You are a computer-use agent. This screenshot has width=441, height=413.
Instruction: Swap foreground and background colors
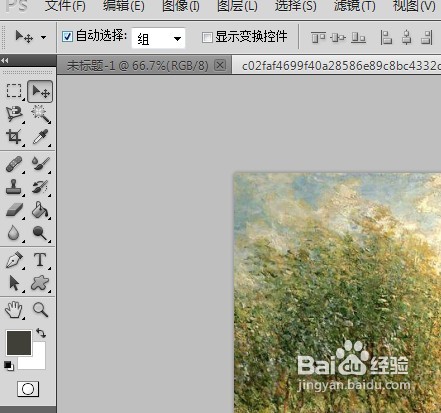click(x=41, y=333)
